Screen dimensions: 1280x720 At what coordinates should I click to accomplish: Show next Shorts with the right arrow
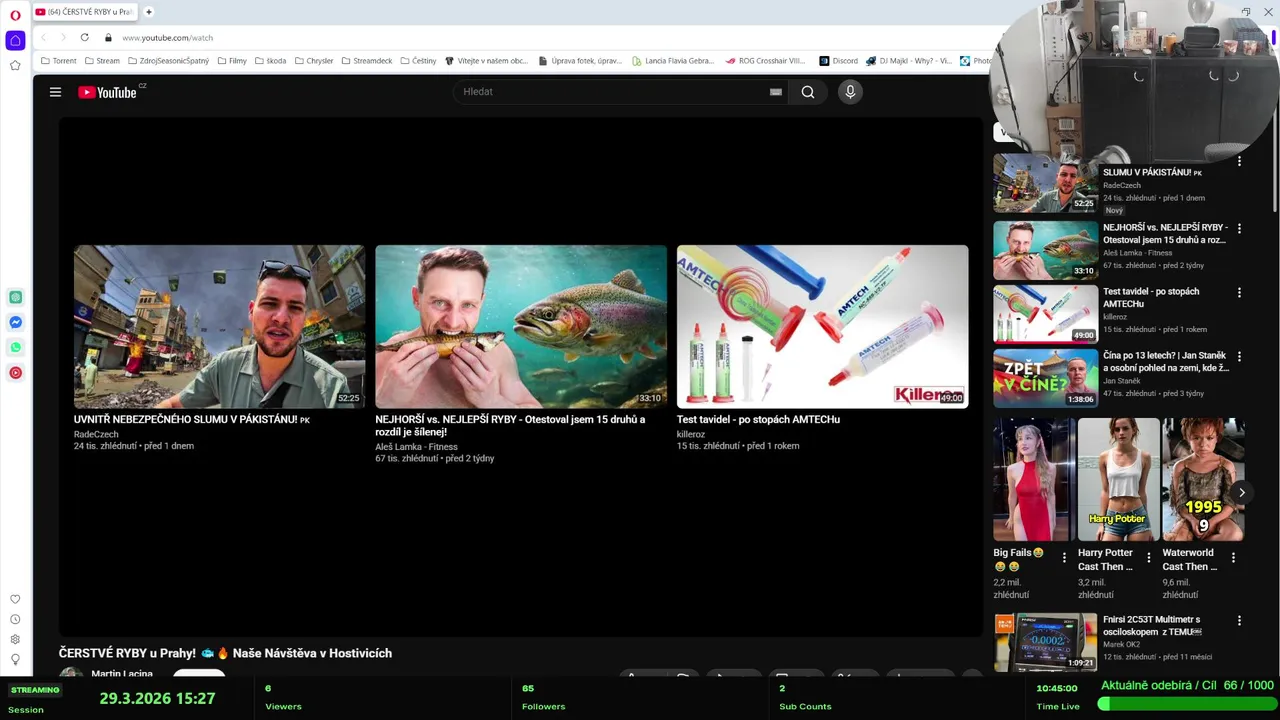1241,492
